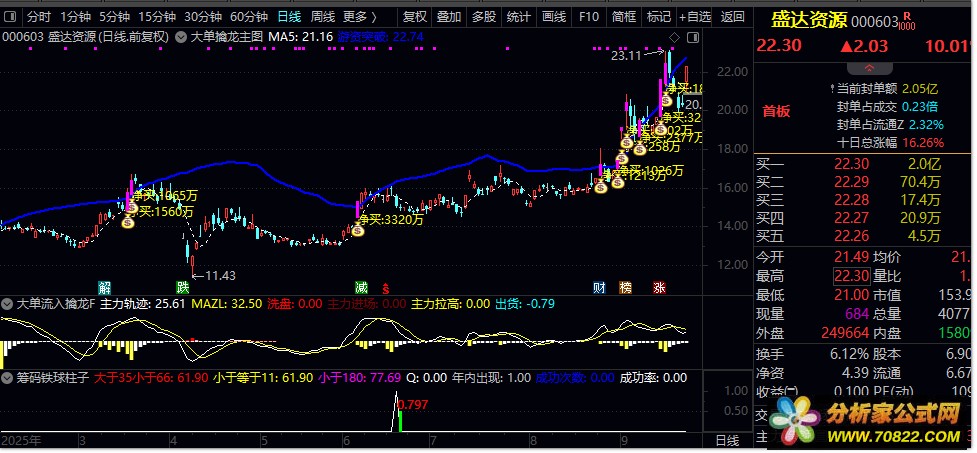Image resolution: width=977 pixels, height=453 pixels.
Task: Click the 买三 order row
Action: pos(863,200)
